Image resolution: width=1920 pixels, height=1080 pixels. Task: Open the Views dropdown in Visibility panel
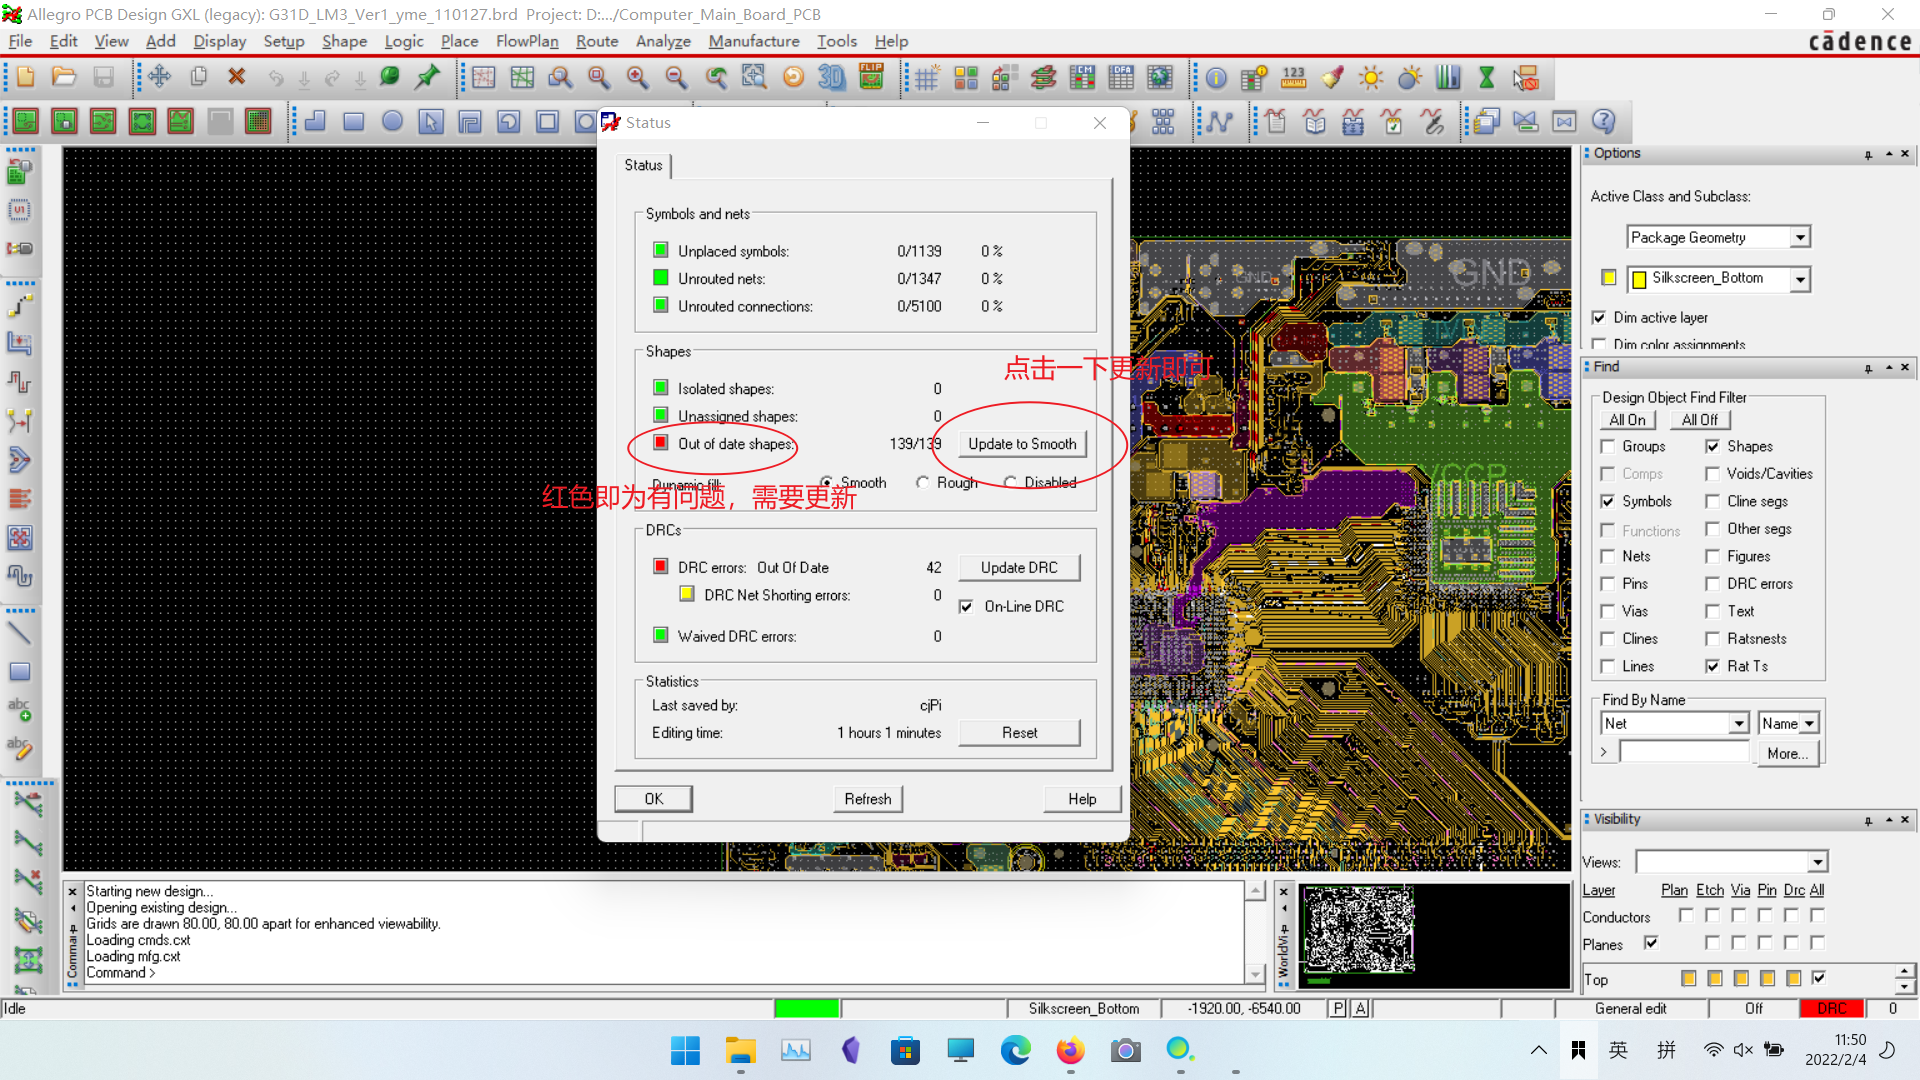pos(1817,862)
